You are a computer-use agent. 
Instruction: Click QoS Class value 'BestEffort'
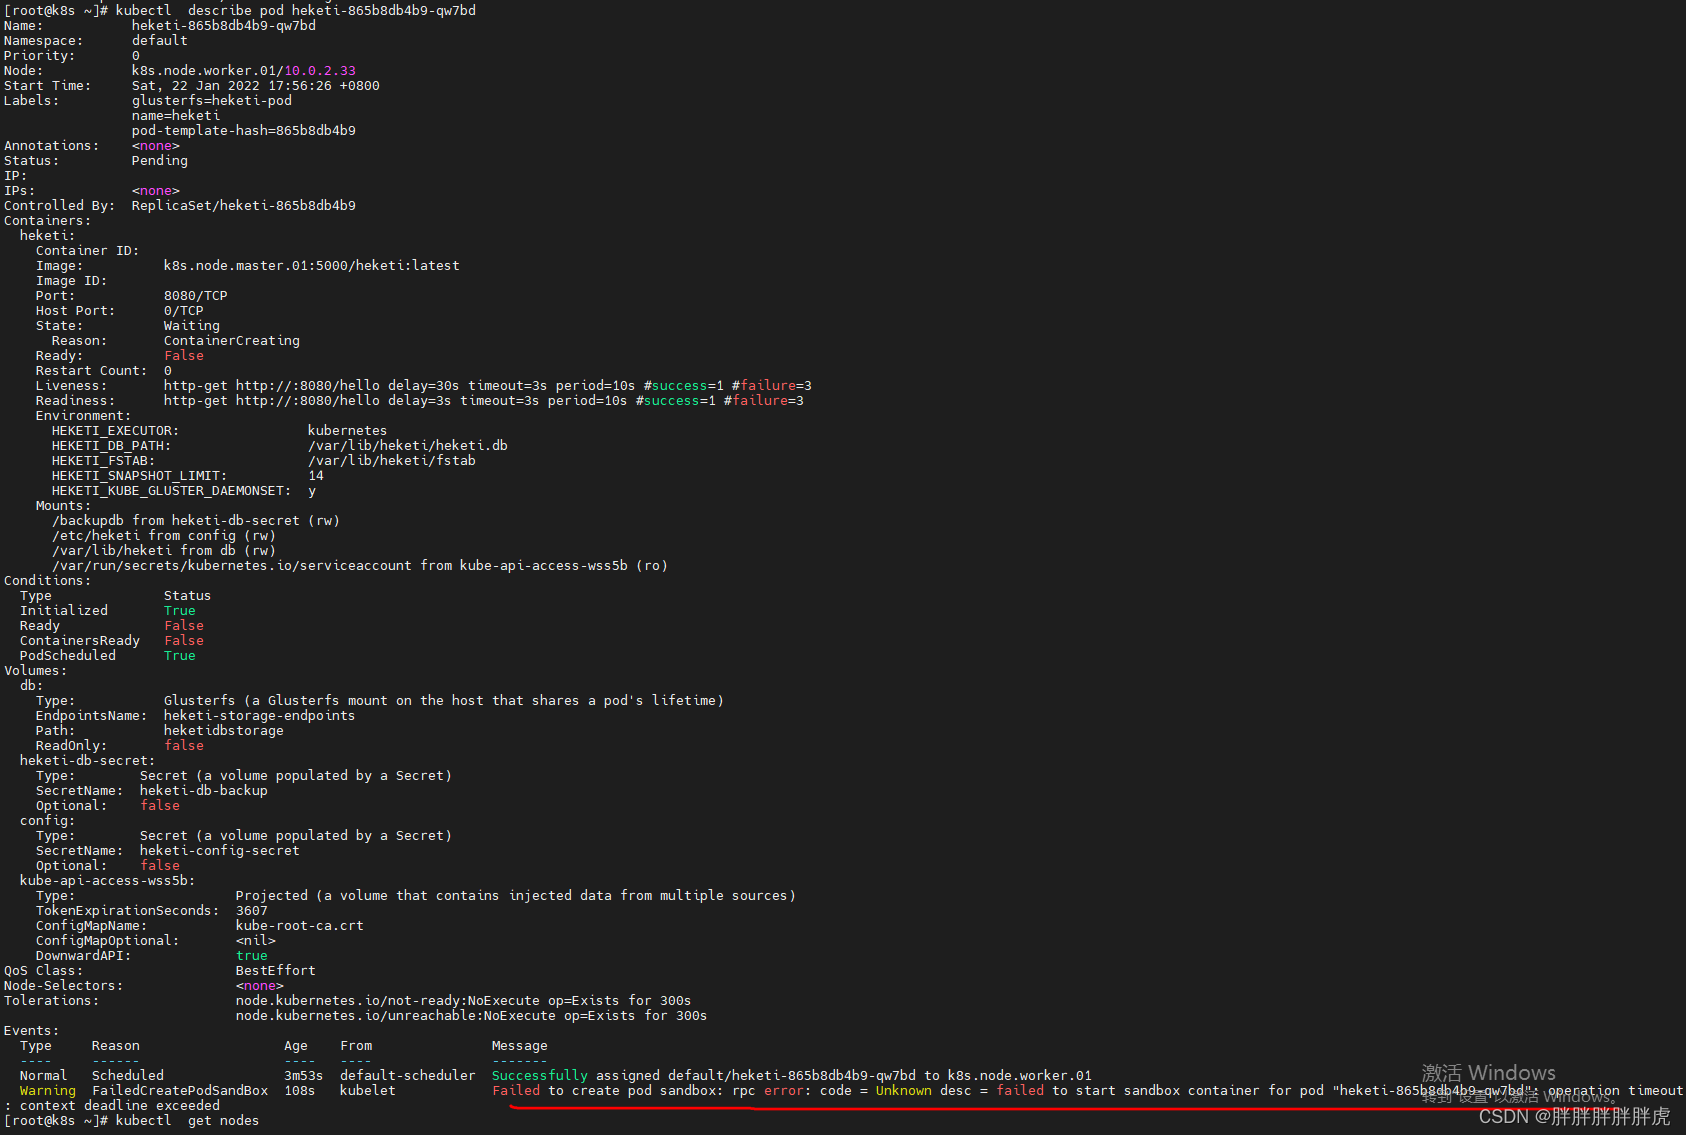click(276, 971)
